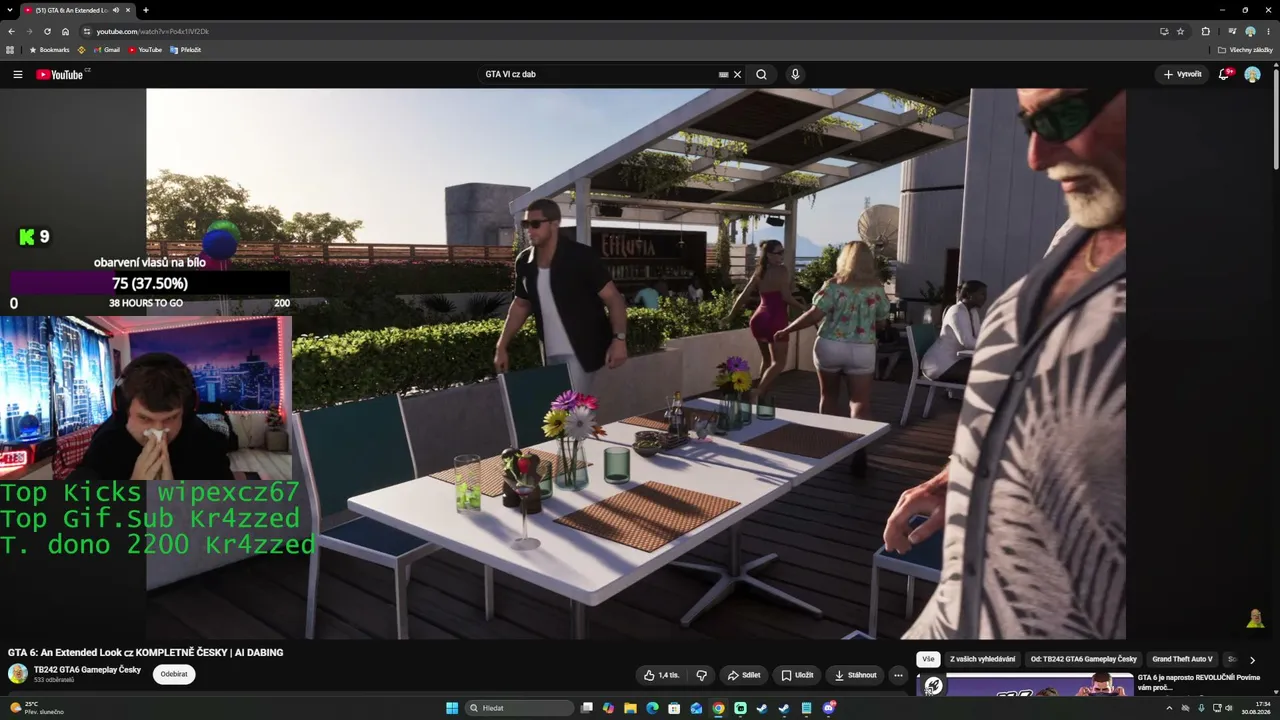Open the taskbar clock and date
The width and height of the screenshot is (1280, 720).
tap(1256, 708)
